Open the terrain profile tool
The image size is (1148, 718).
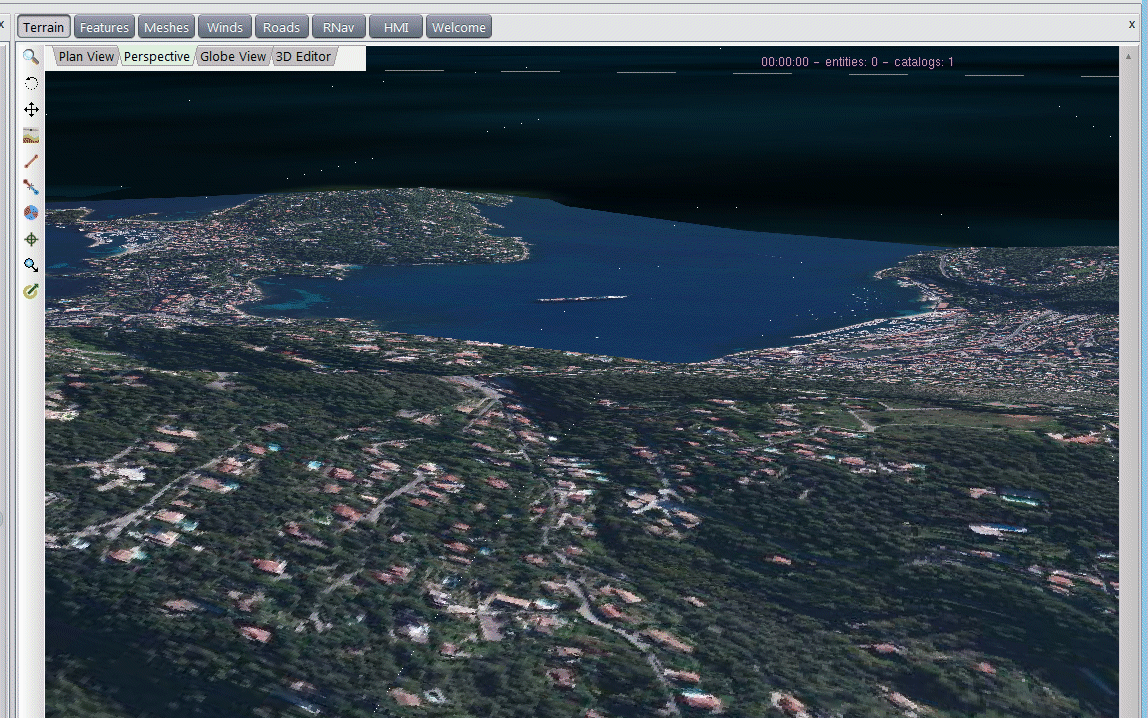pyautogui.click(x=31, y=135)
